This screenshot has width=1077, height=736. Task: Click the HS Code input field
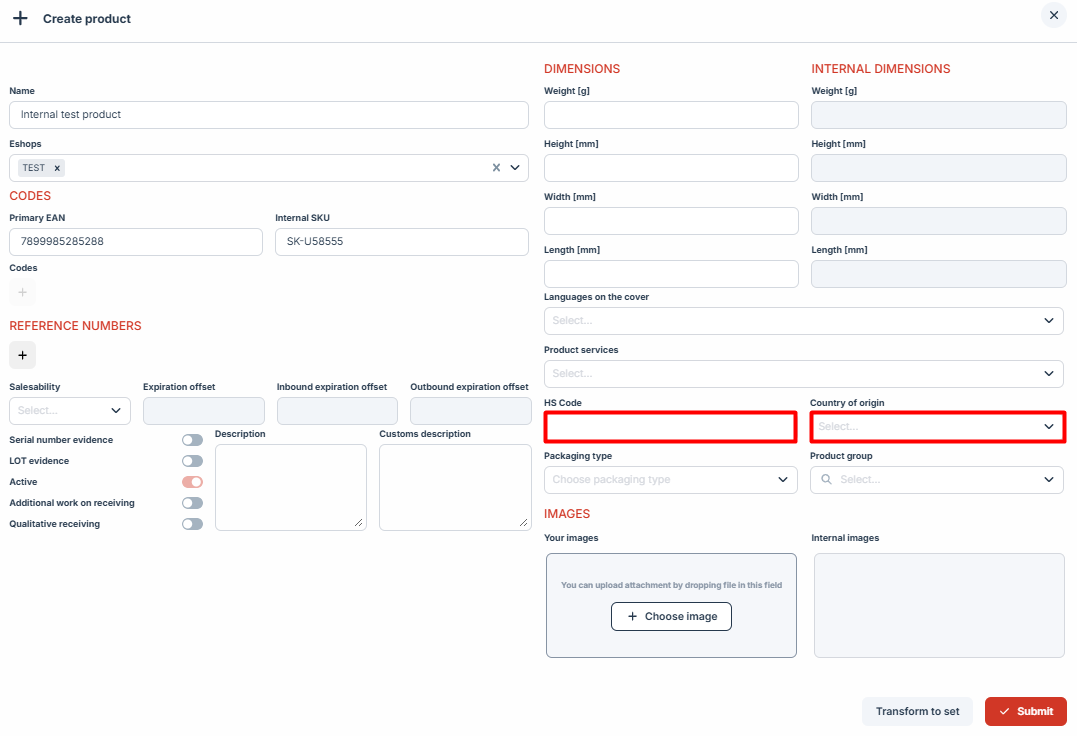coord(670,427)
